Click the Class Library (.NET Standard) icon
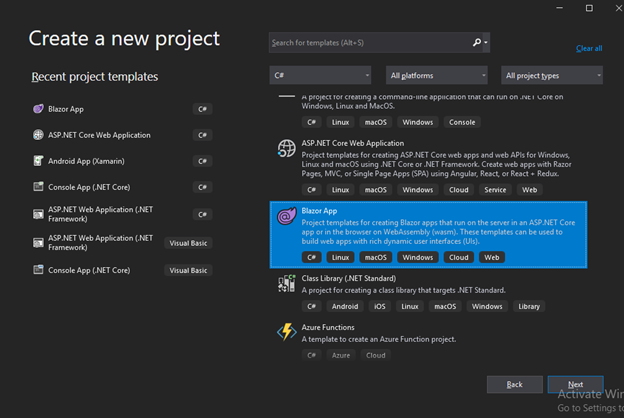The image size is (624, 418). click(x=286, y=284)
